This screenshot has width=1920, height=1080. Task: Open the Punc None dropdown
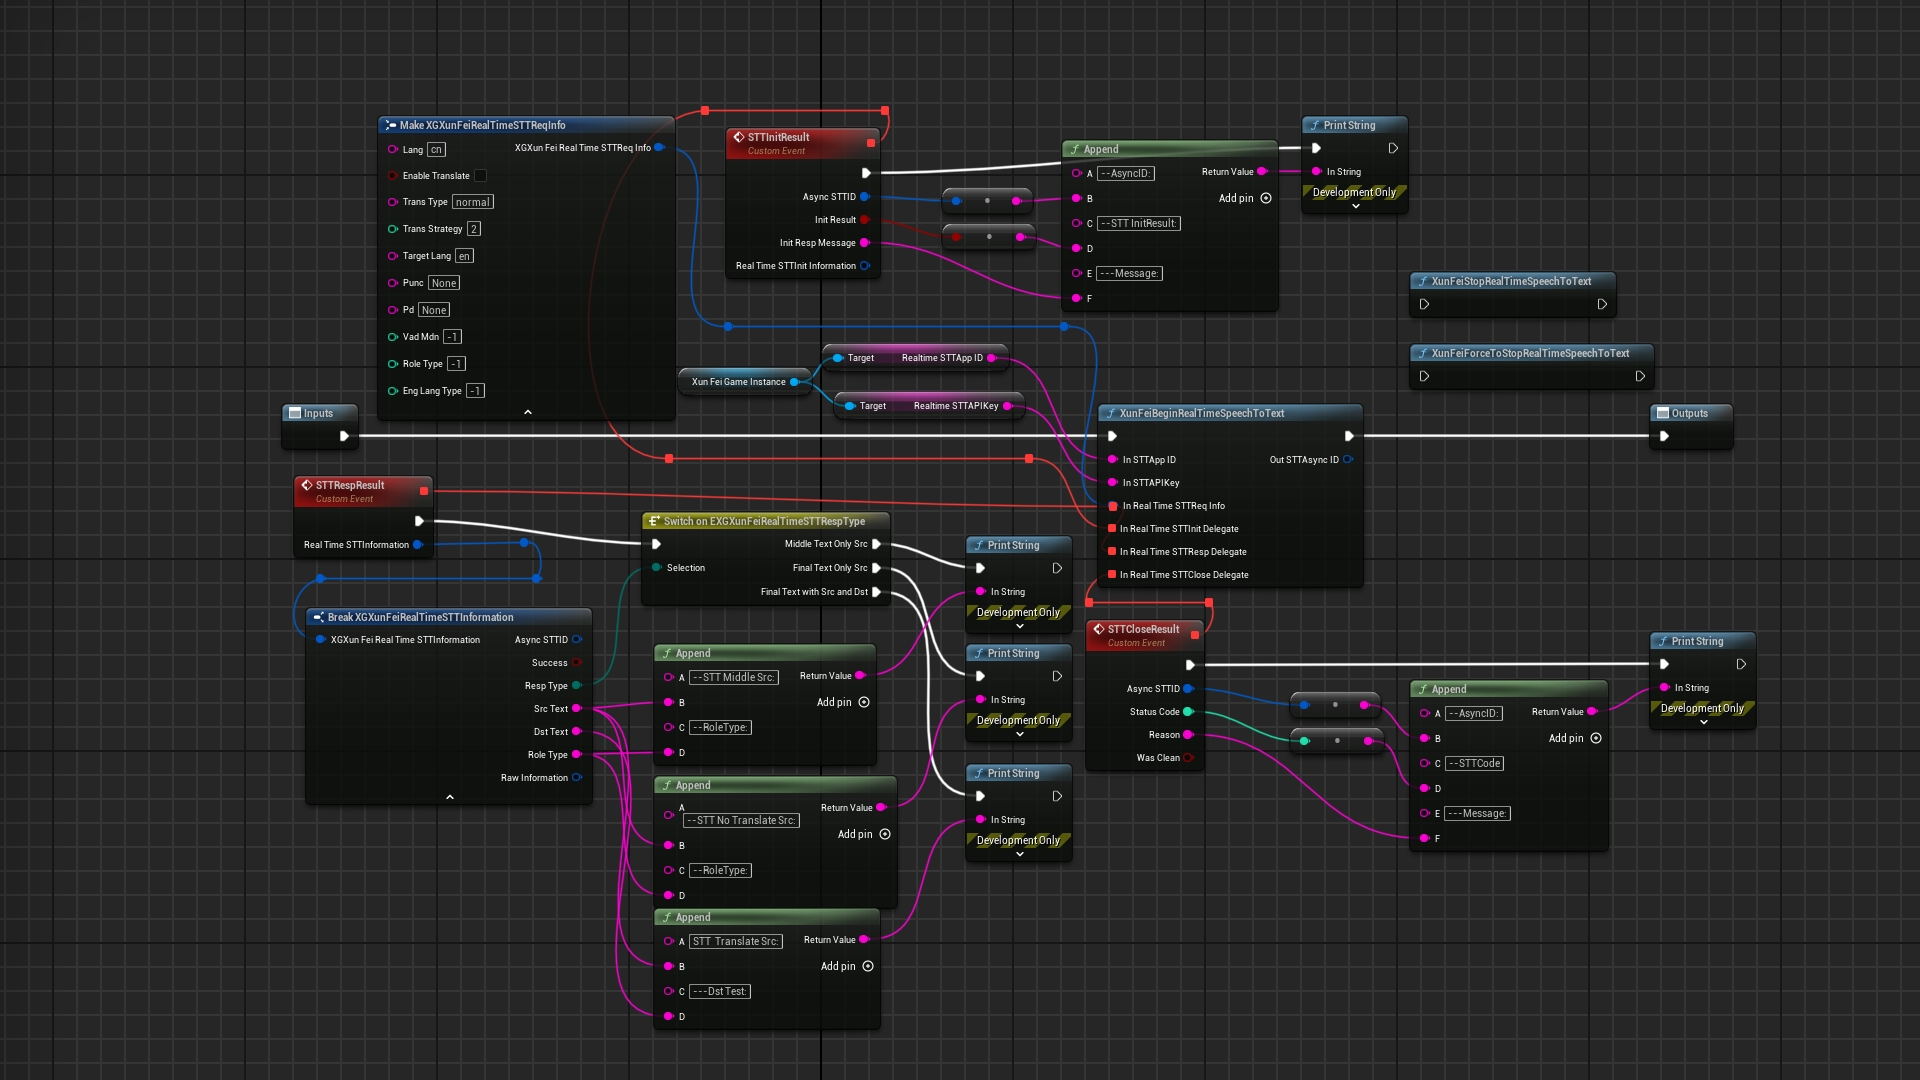pos(443,283)
